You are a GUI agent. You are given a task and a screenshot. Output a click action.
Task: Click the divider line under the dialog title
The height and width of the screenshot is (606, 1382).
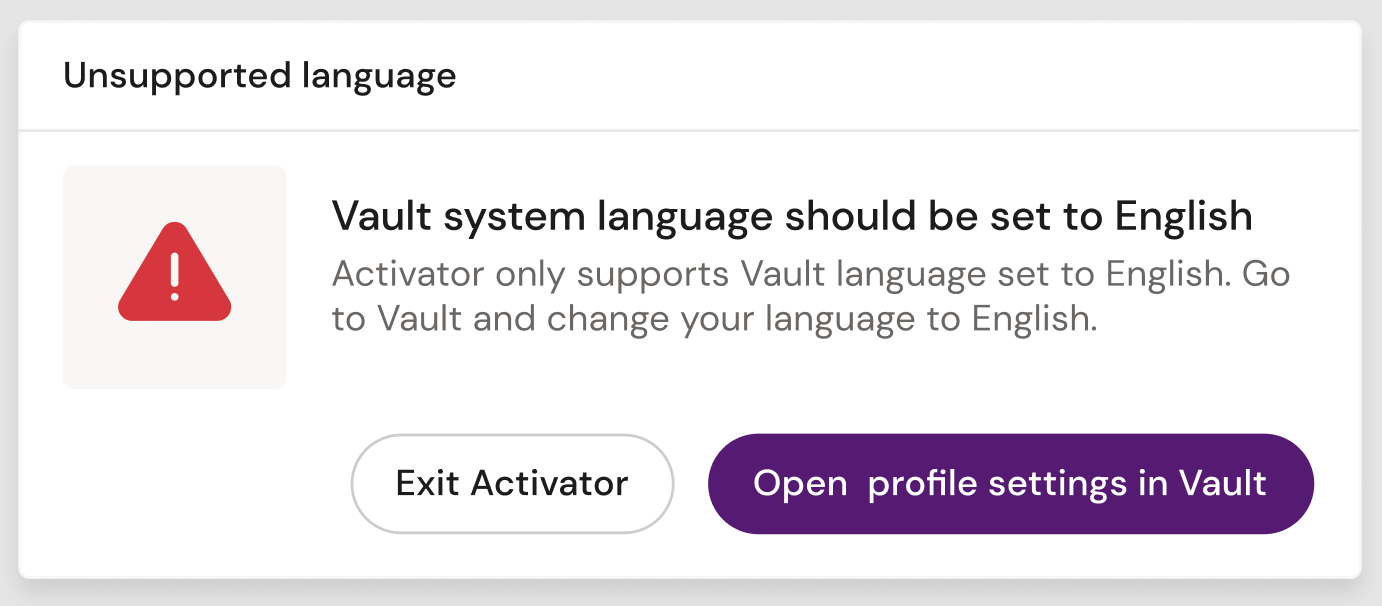coord(690,131)
